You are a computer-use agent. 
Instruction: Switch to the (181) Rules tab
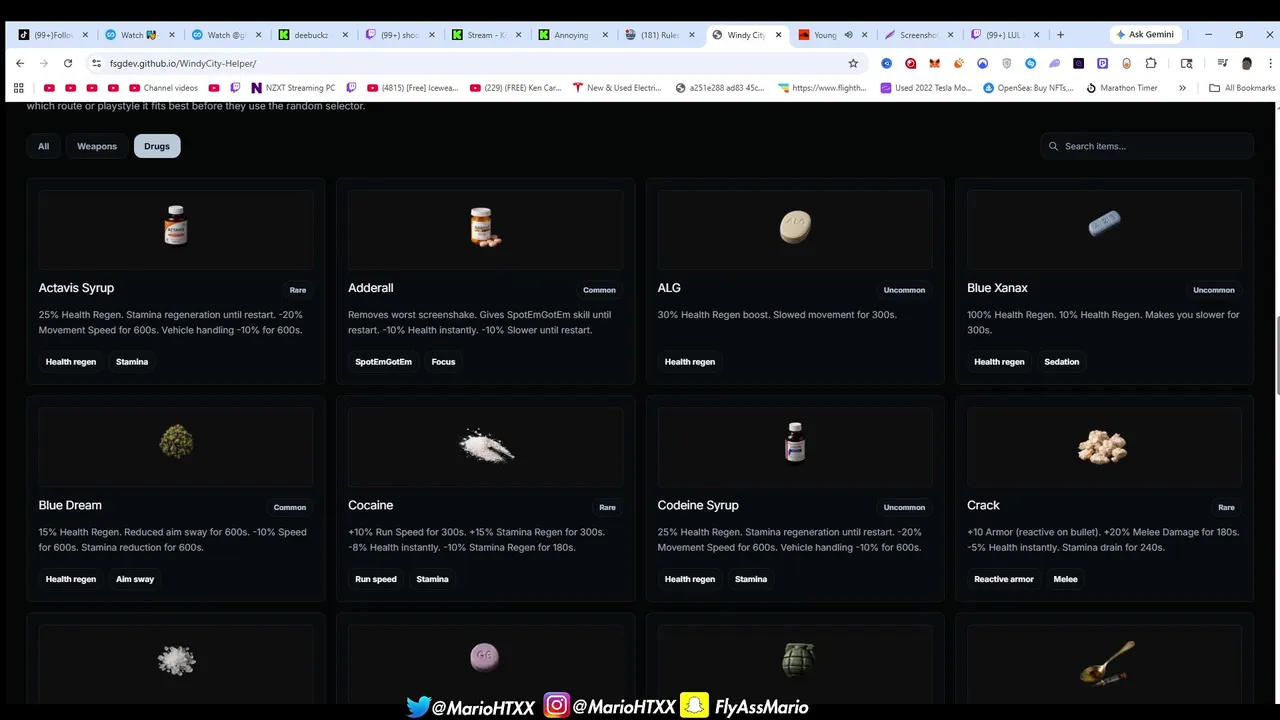point(659,35)
